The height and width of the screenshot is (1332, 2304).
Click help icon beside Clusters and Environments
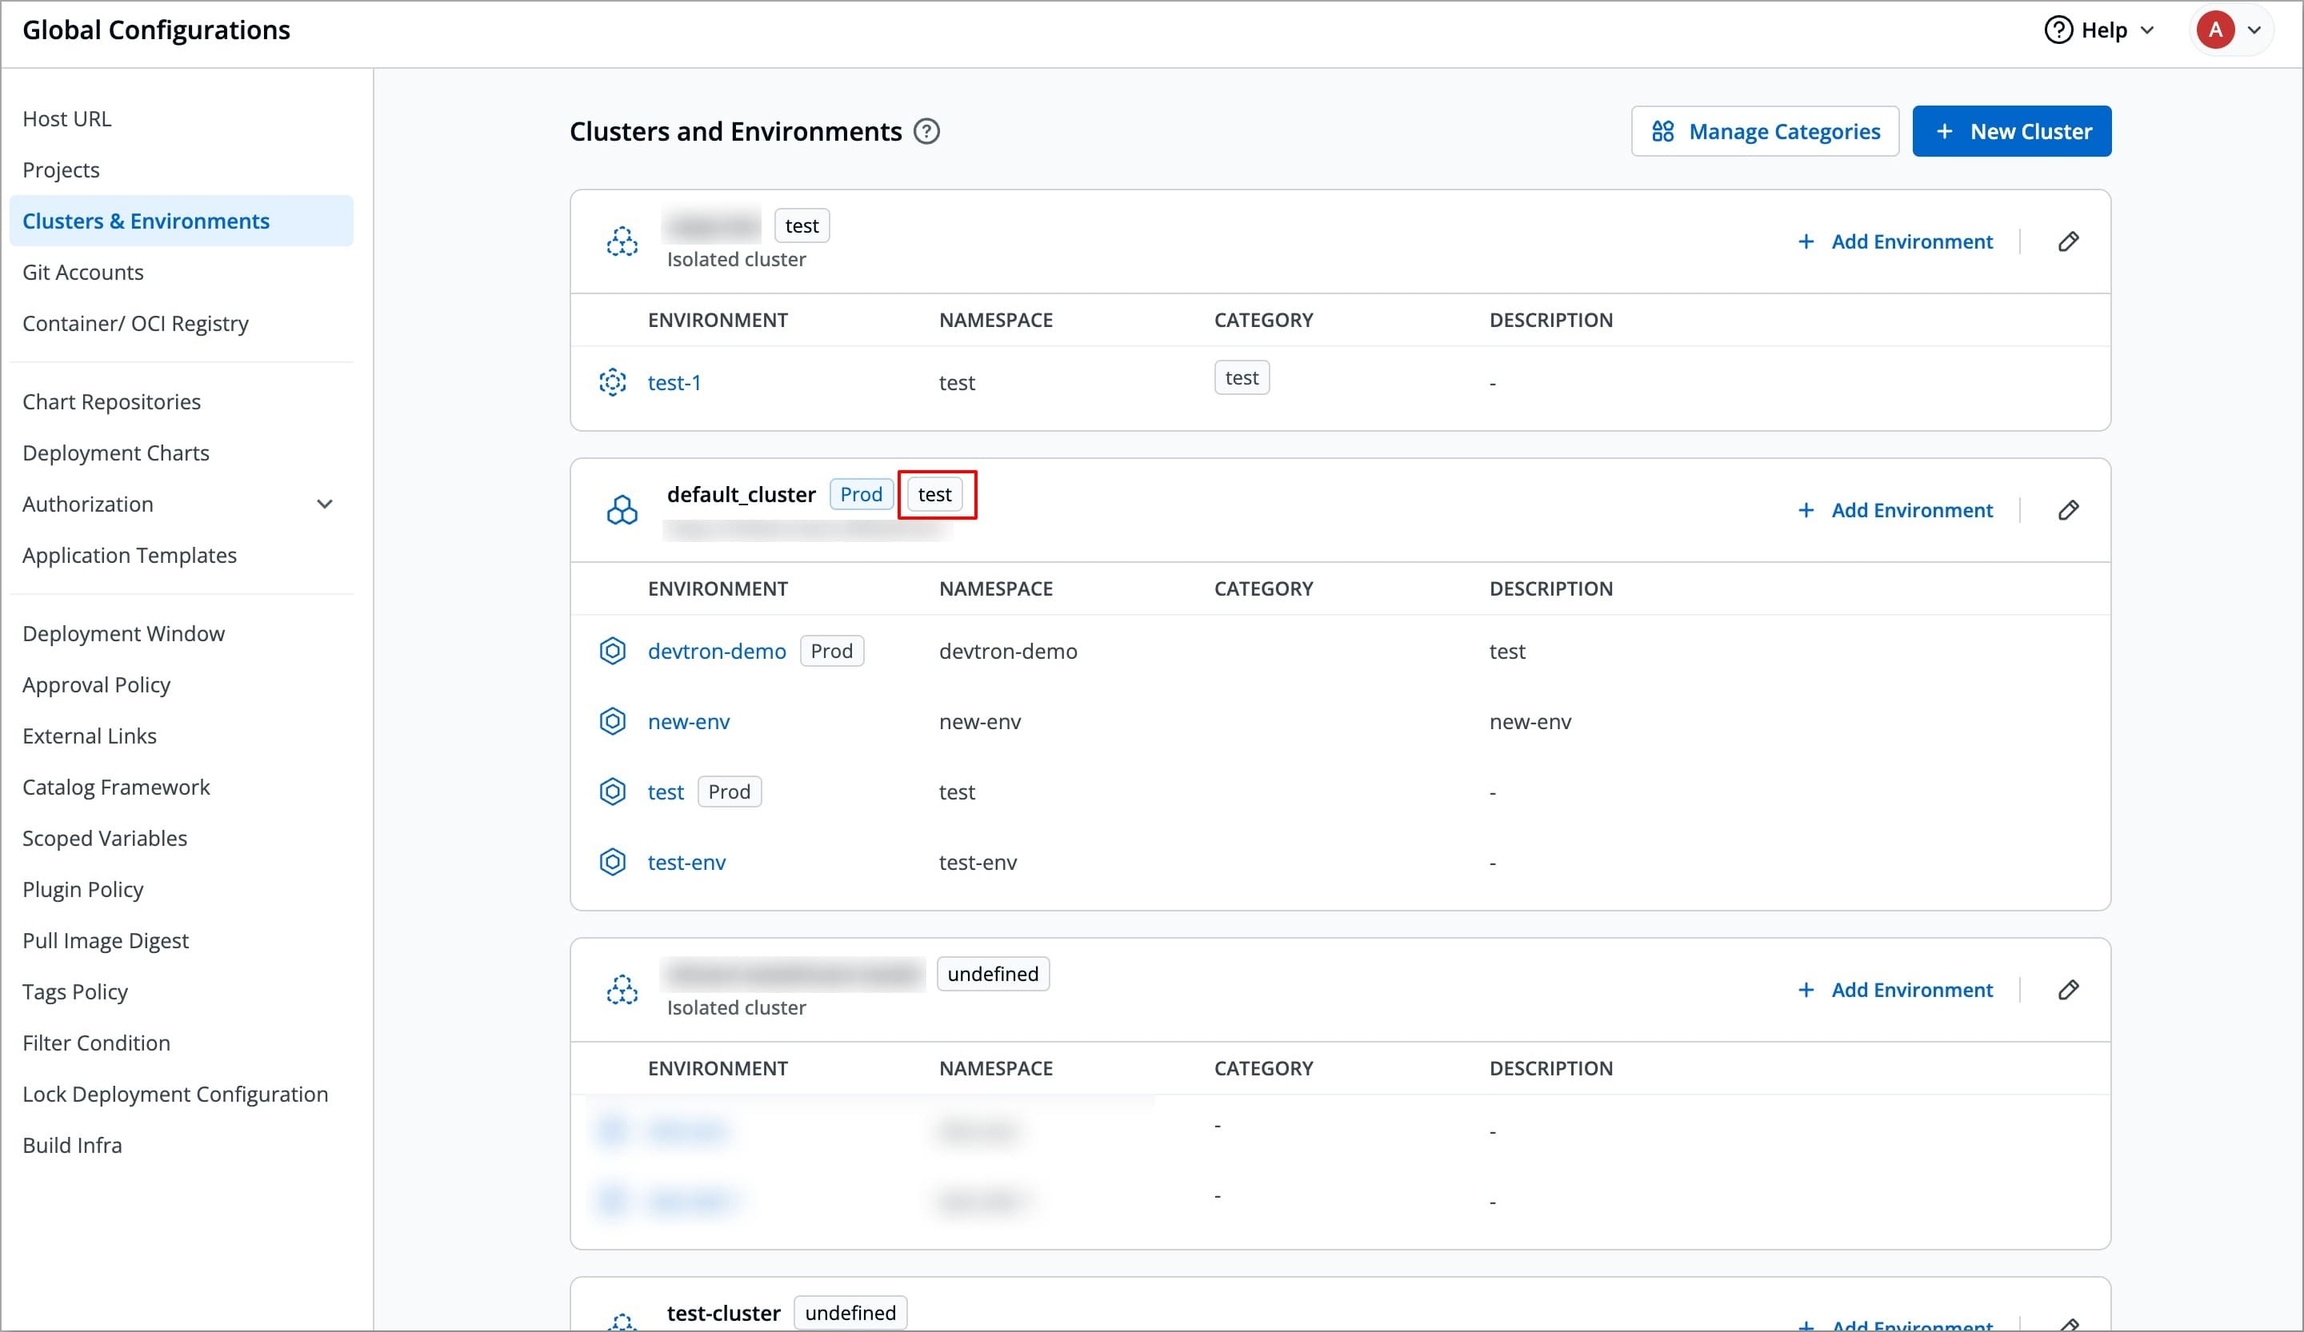927,131
